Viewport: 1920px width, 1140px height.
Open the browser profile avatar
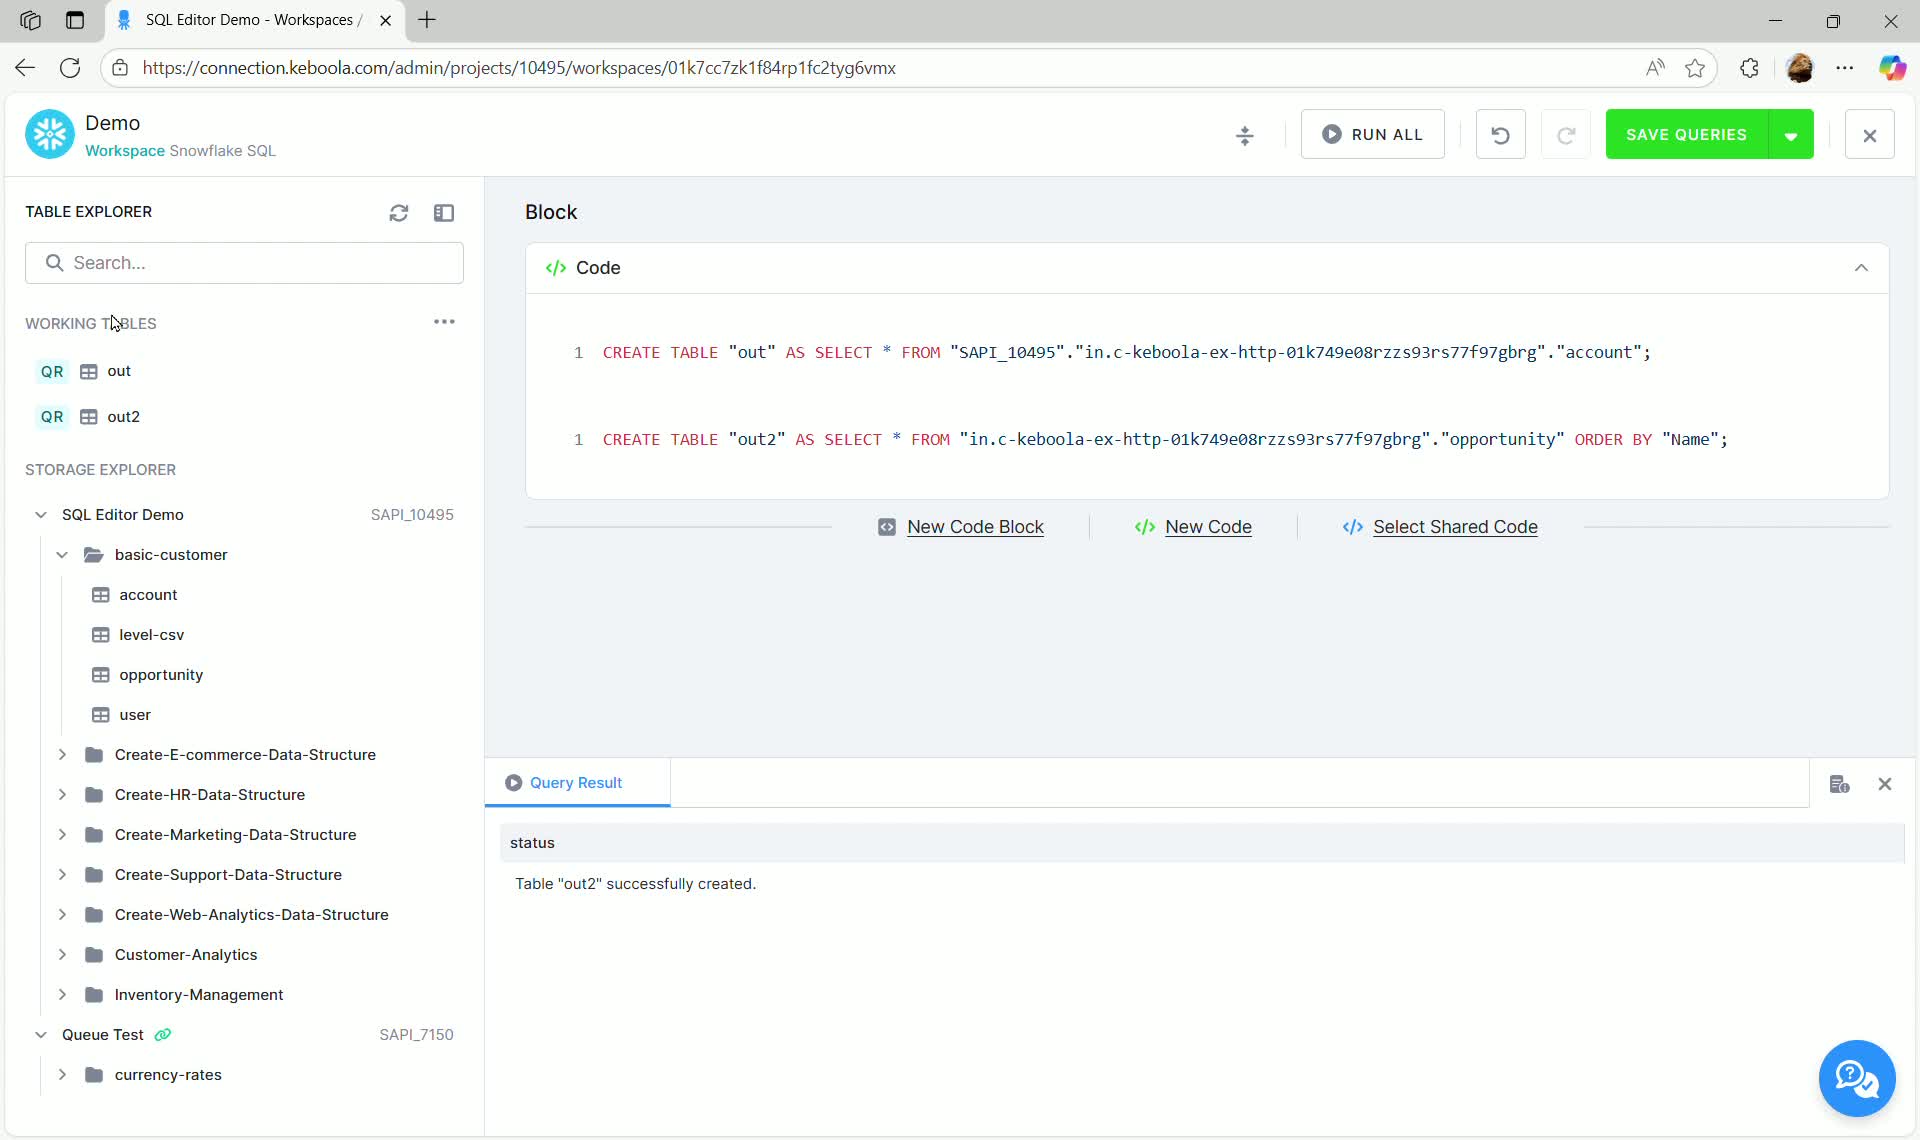coord(1800,67)
